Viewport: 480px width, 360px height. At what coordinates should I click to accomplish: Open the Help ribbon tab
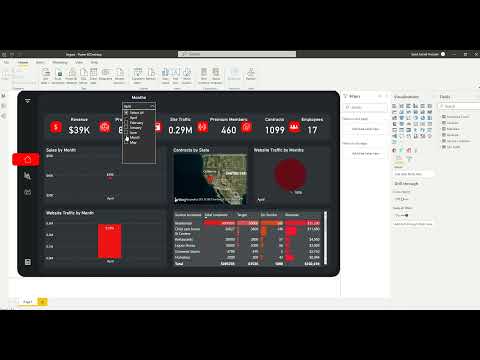pos(94,62)
